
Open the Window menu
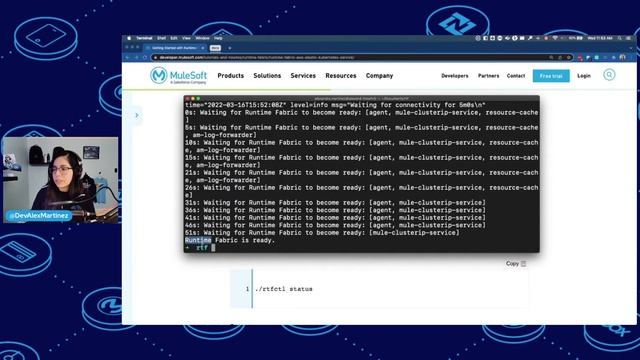point(202,38)
